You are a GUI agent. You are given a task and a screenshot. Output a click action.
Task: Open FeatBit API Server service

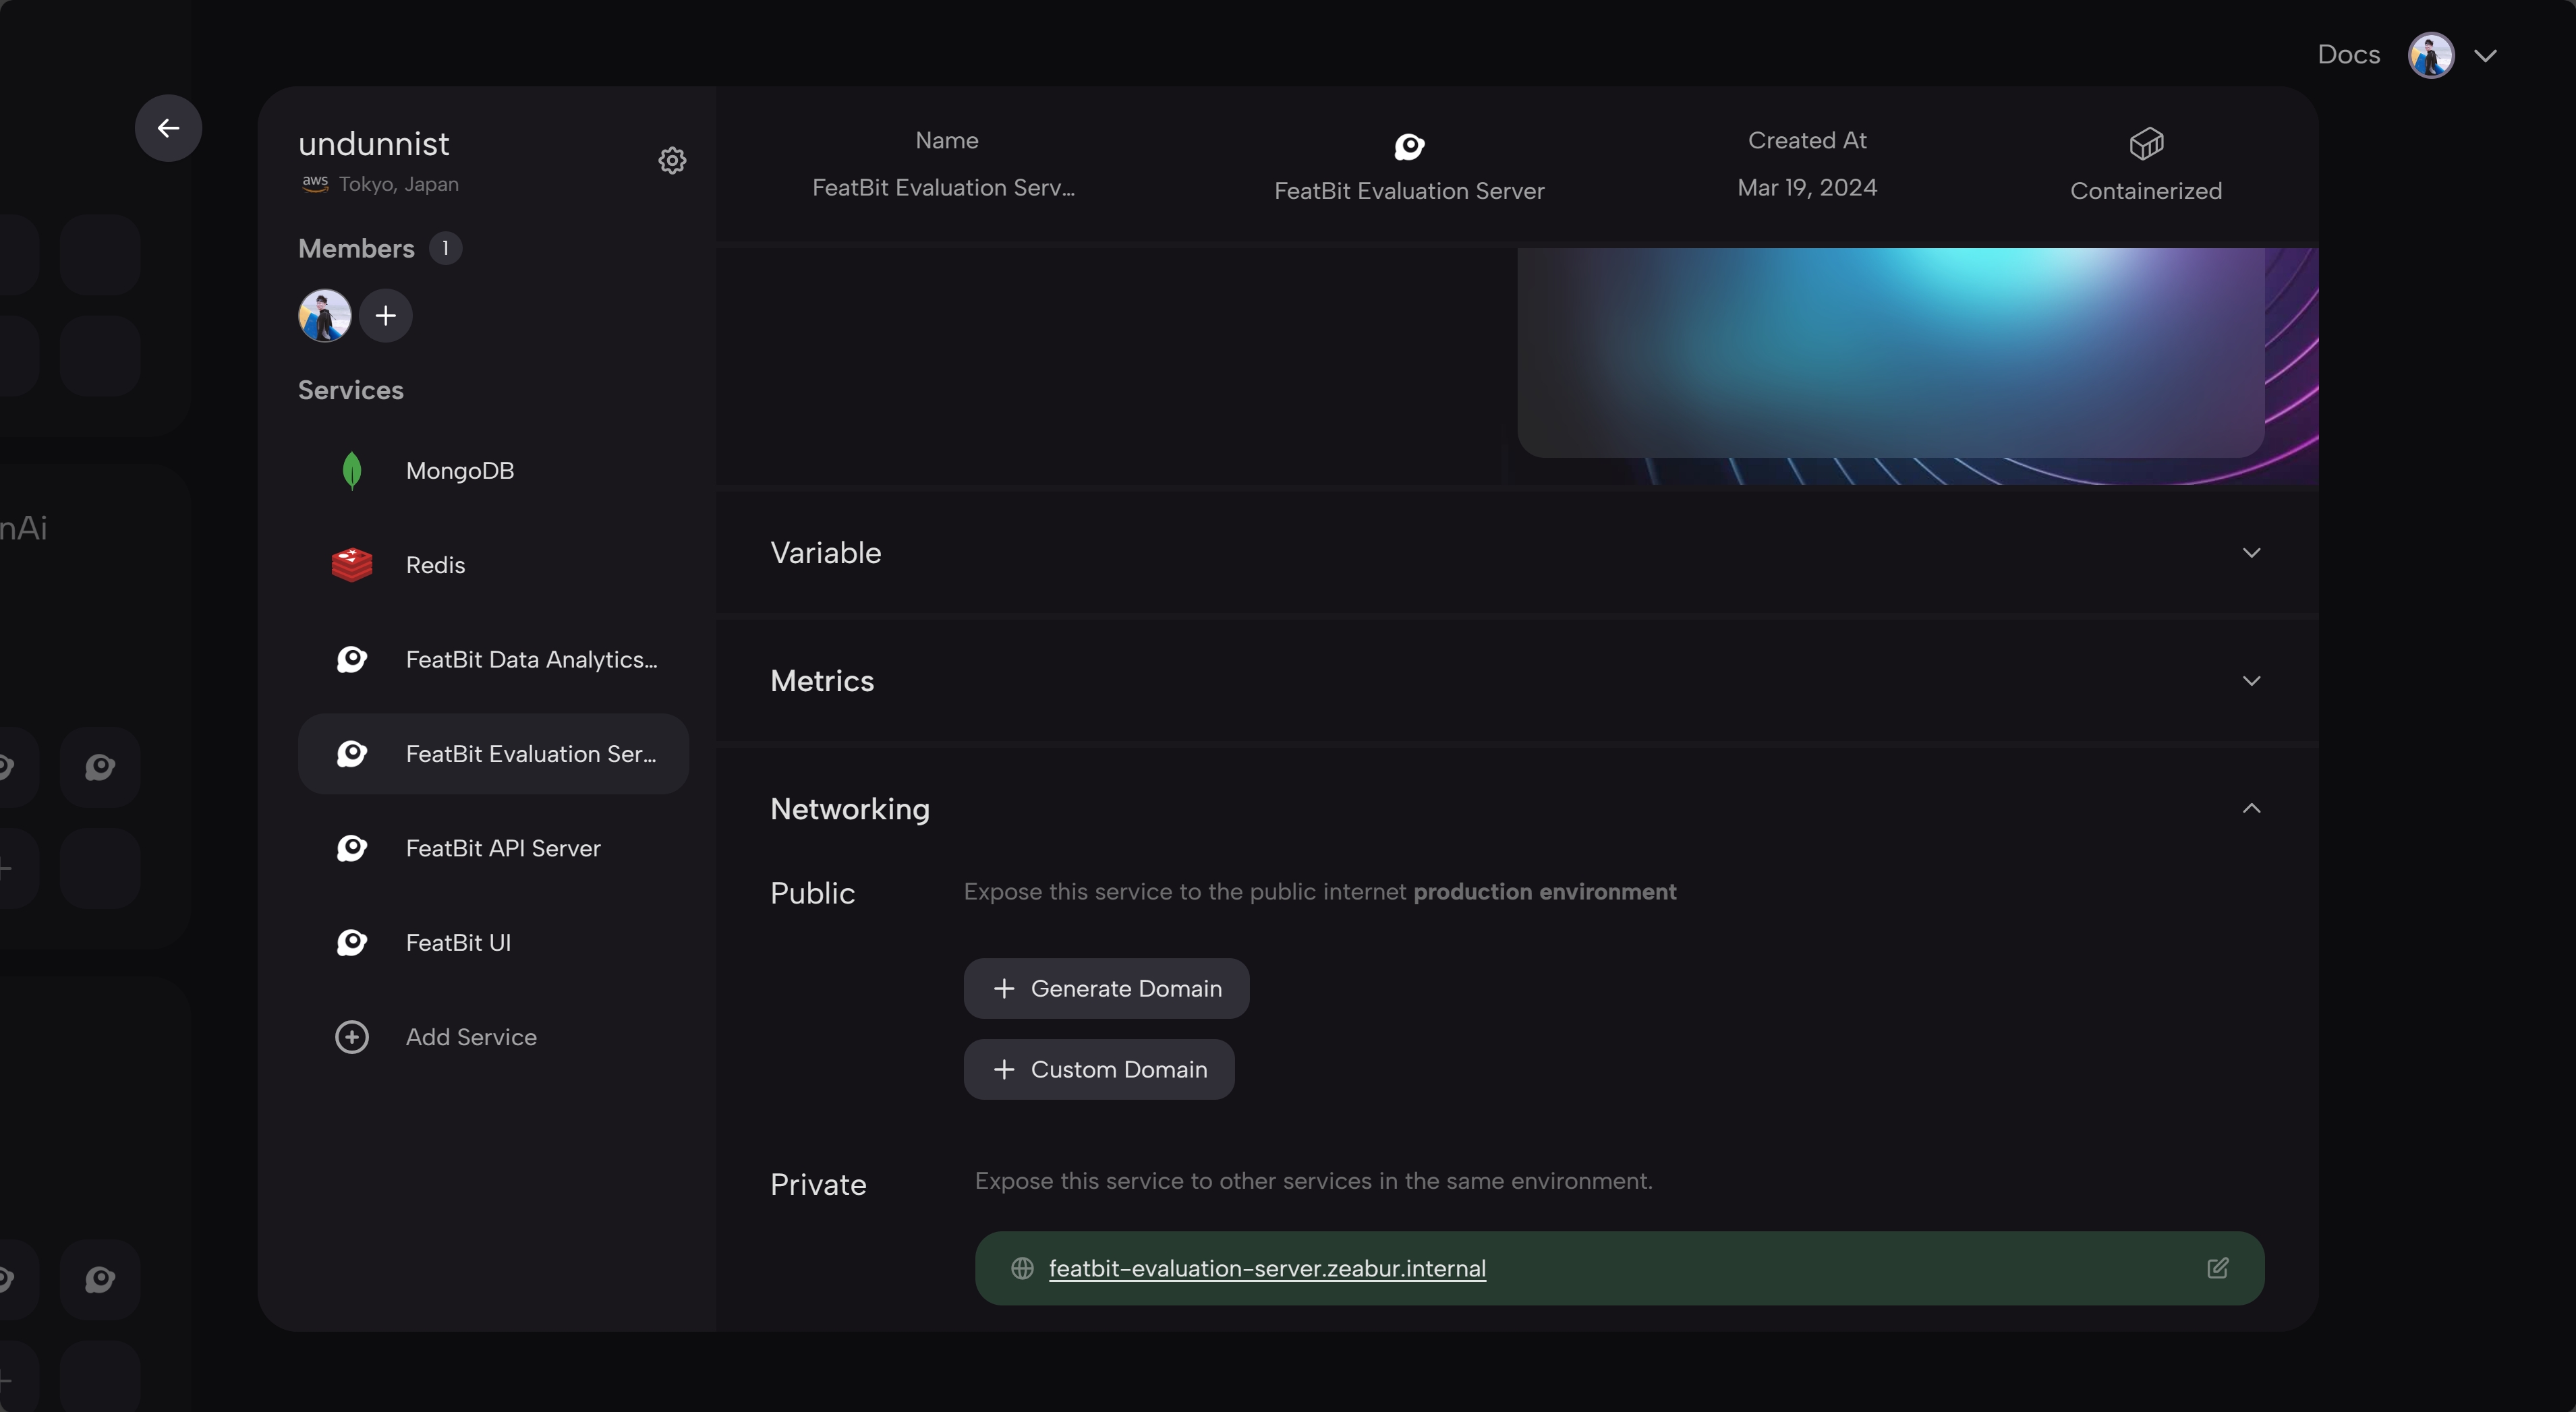coord(493,848)
